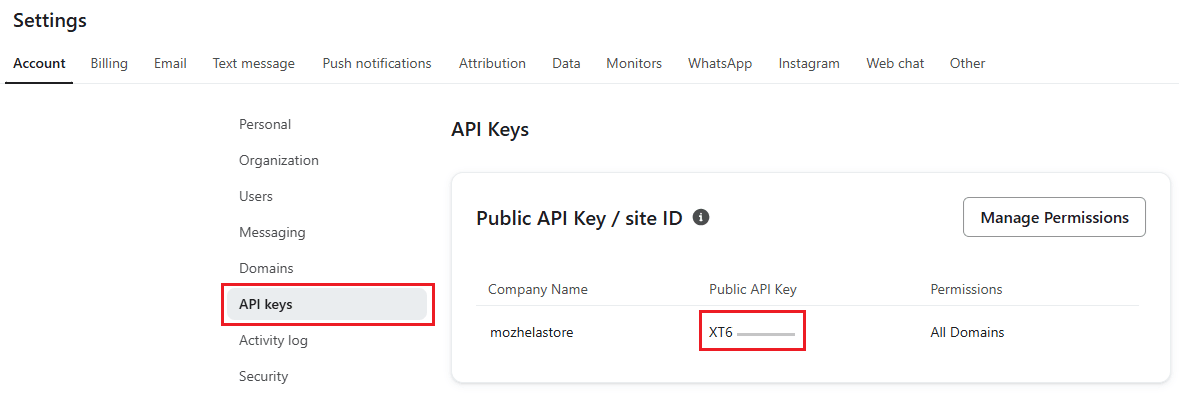Click the API Keys page heading
The image size is (1179, 395).
490,129
